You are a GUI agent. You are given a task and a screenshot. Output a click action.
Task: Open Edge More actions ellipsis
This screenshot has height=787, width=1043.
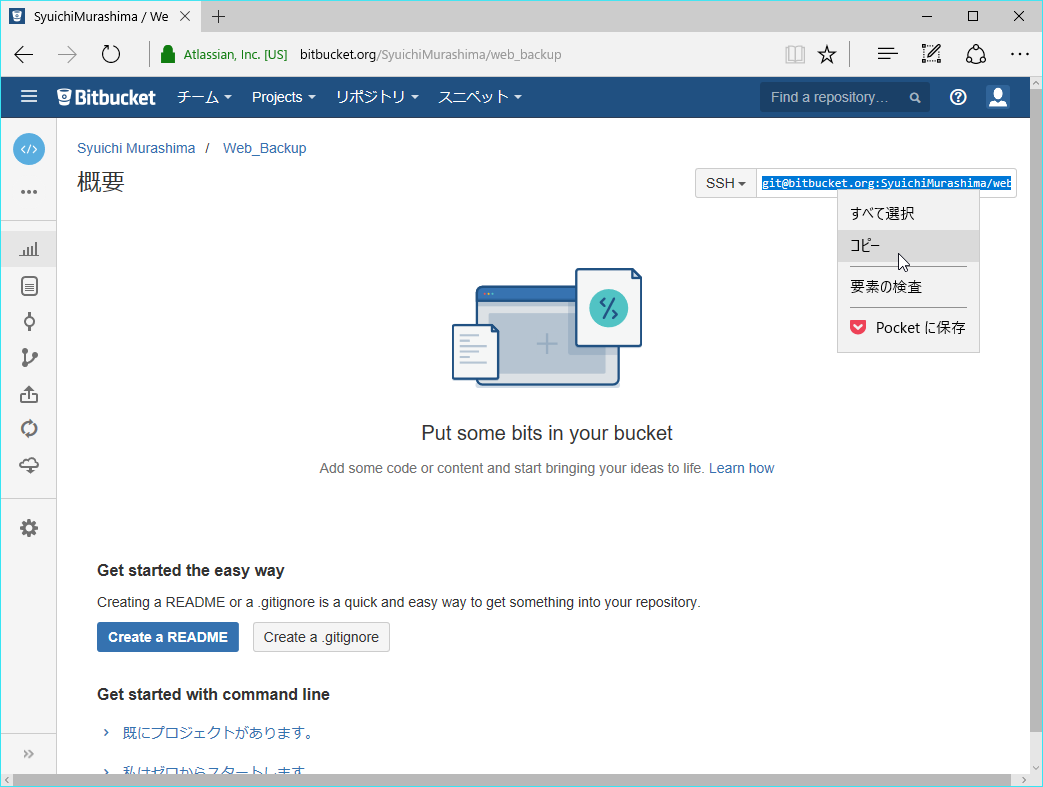[x=1020, y=55]
